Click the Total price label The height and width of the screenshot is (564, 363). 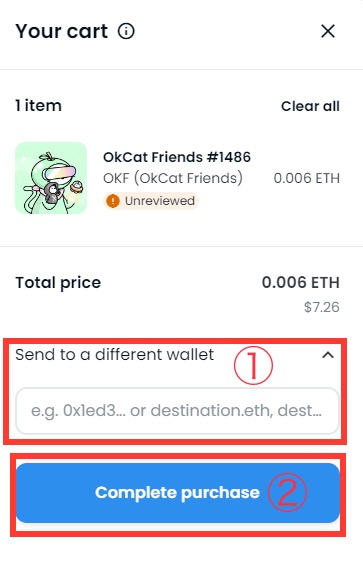click(x=58, y=283)
